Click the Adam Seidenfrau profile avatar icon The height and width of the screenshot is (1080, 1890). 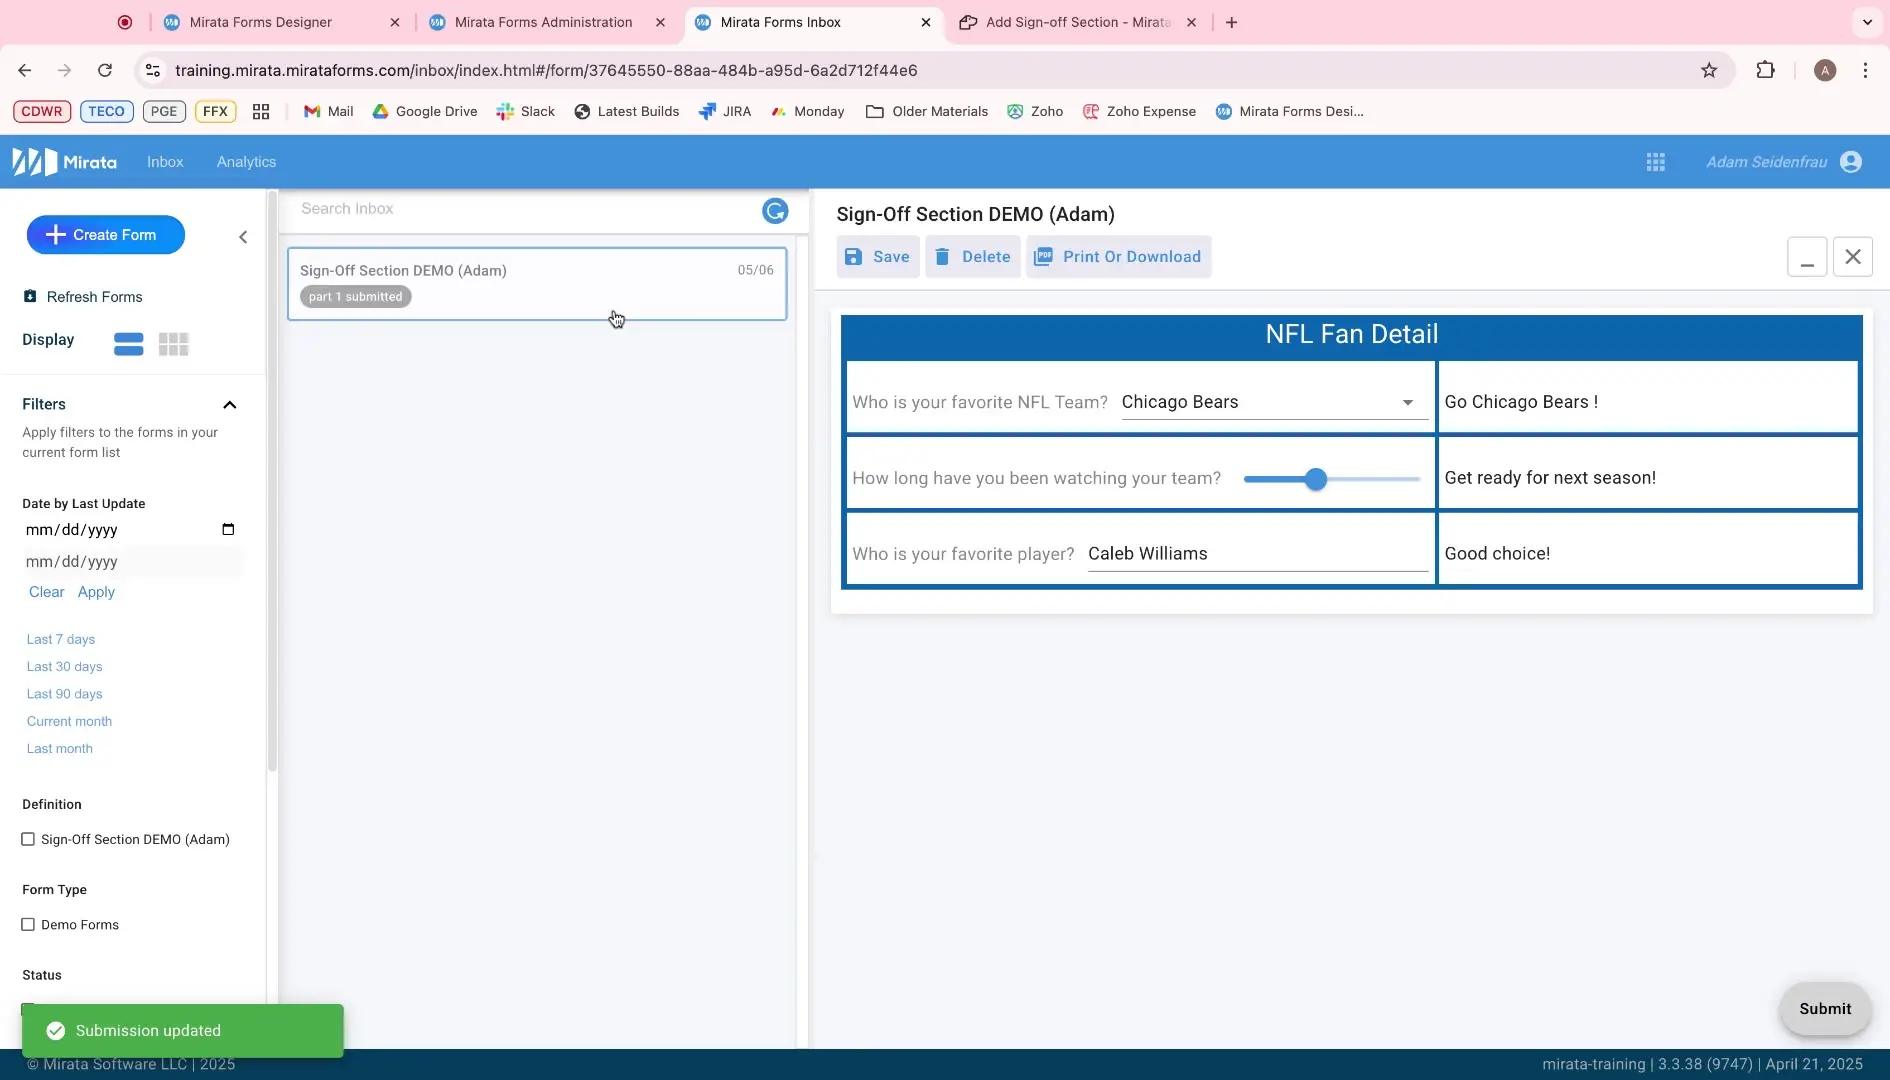point(1852,161)
